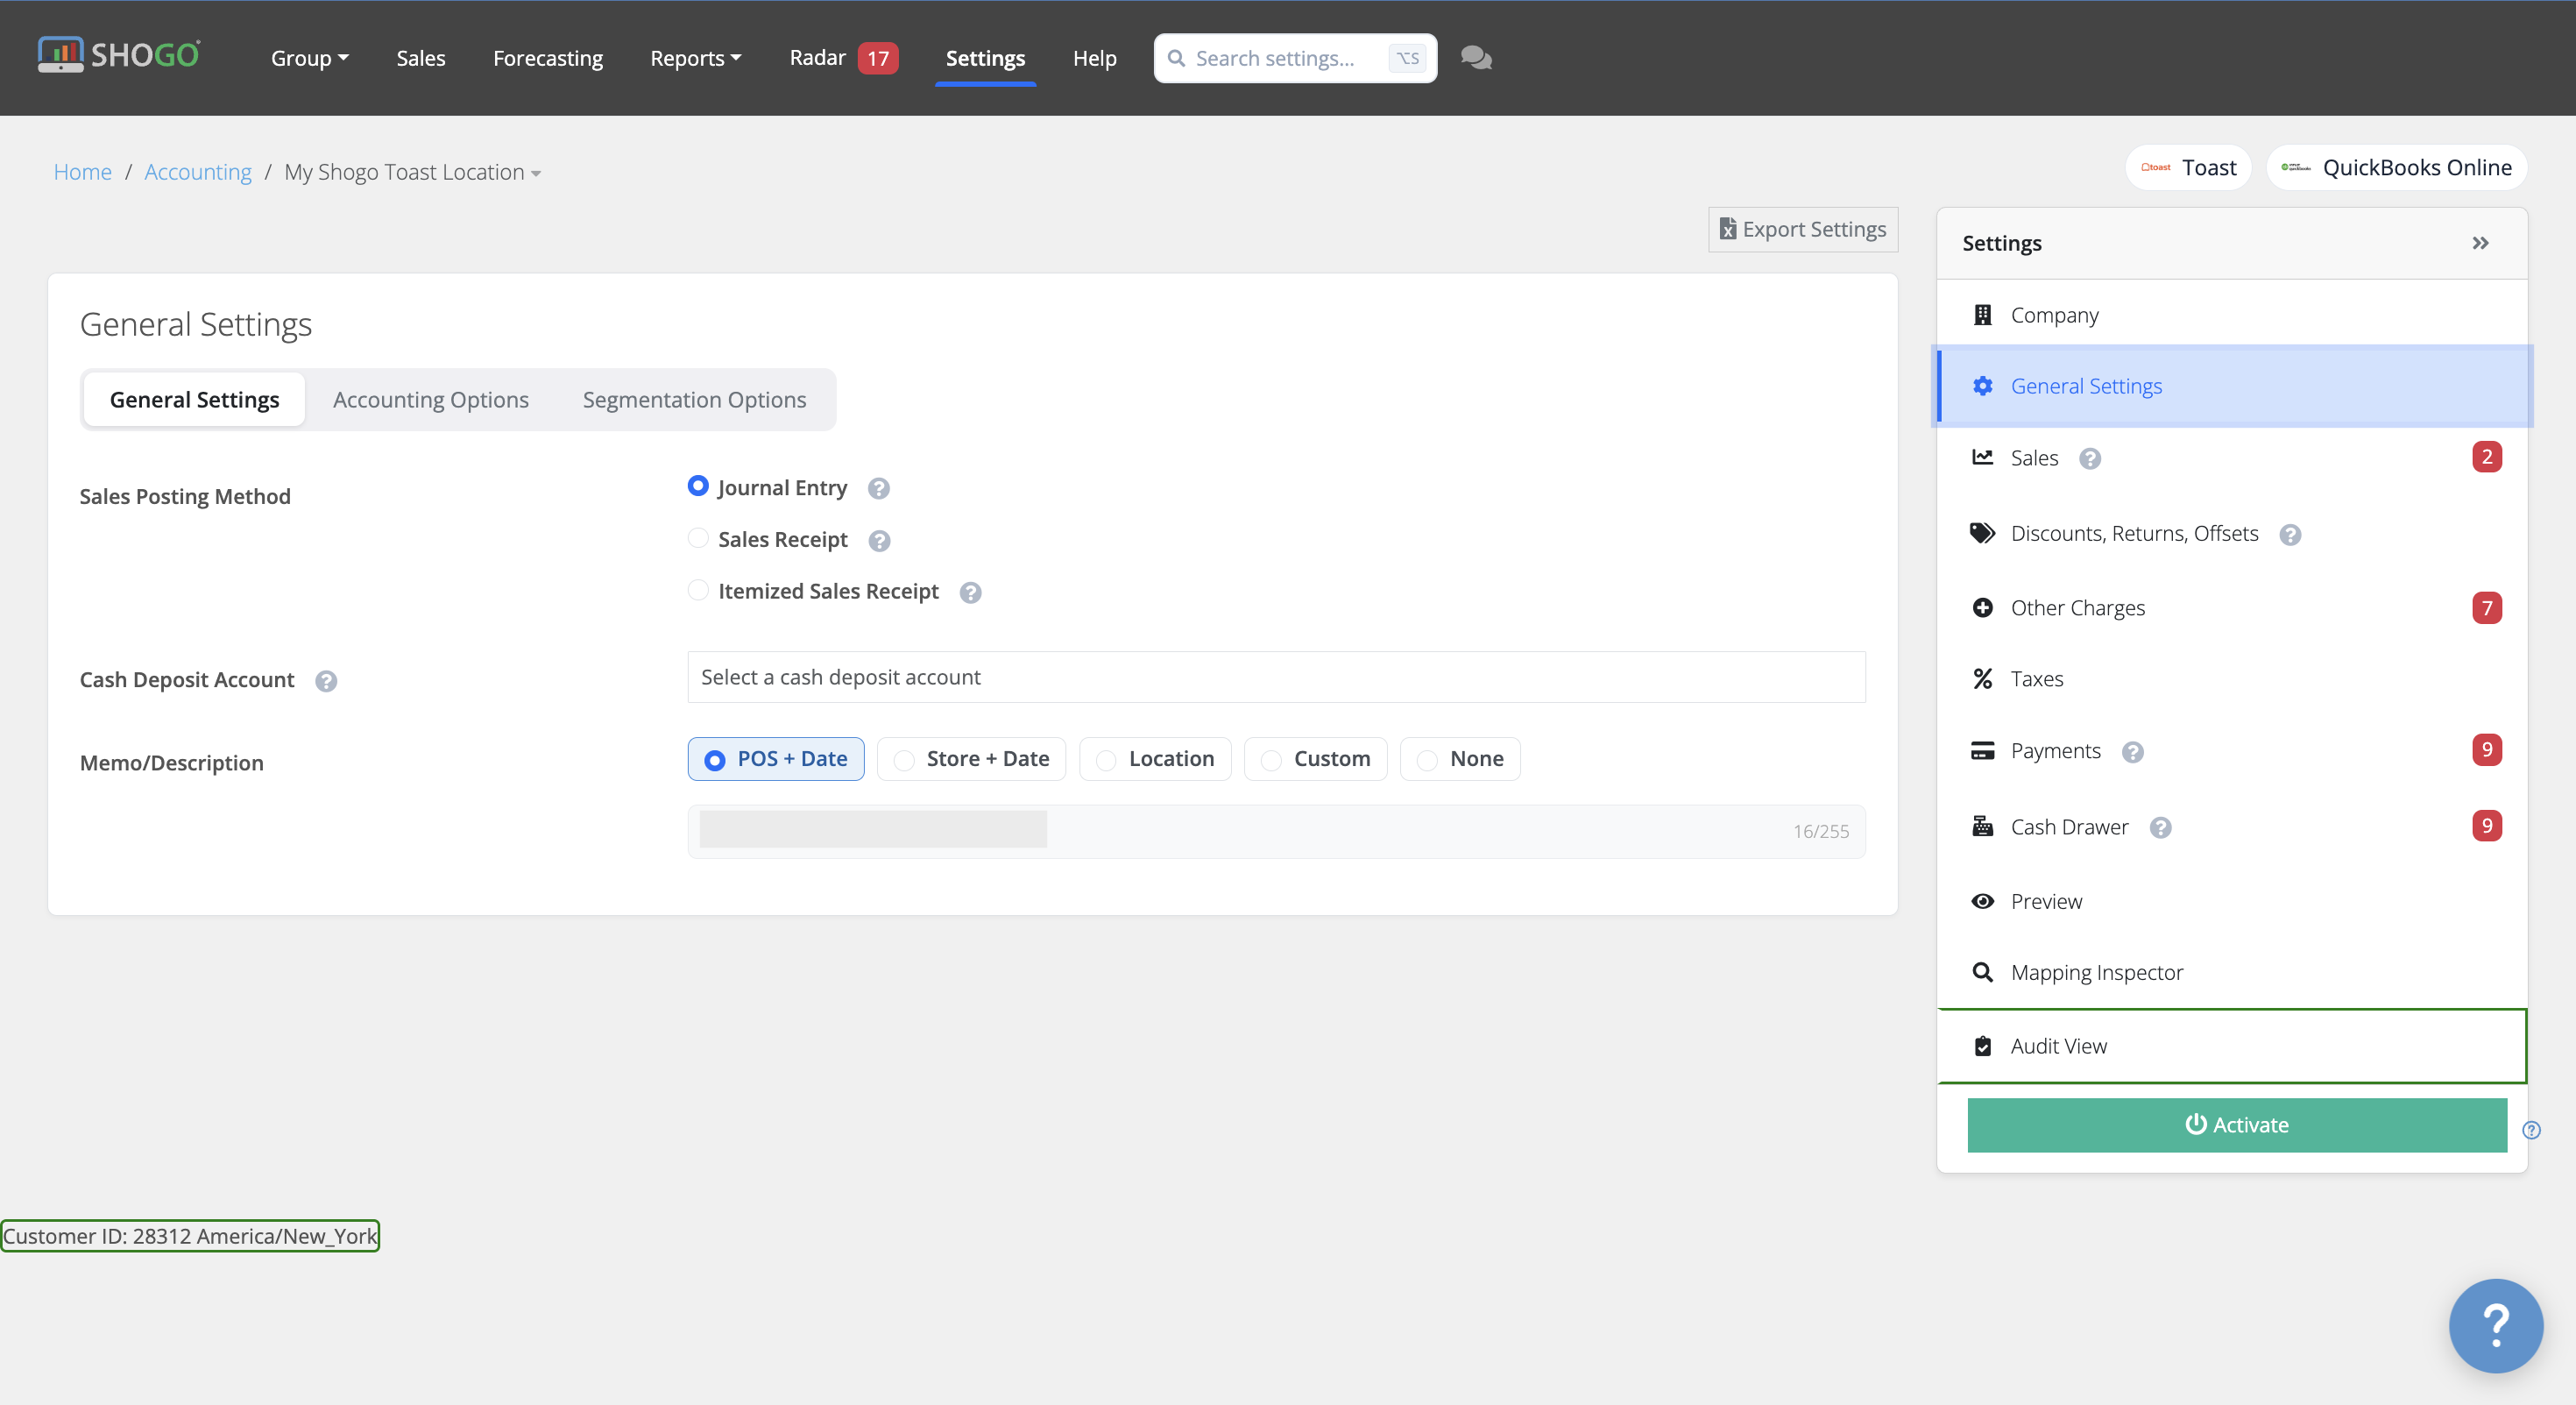The height and width of the screenshot is (1405, 2576).
Task: Click the Toast integration button
Action: click(x=2188, y=167)
